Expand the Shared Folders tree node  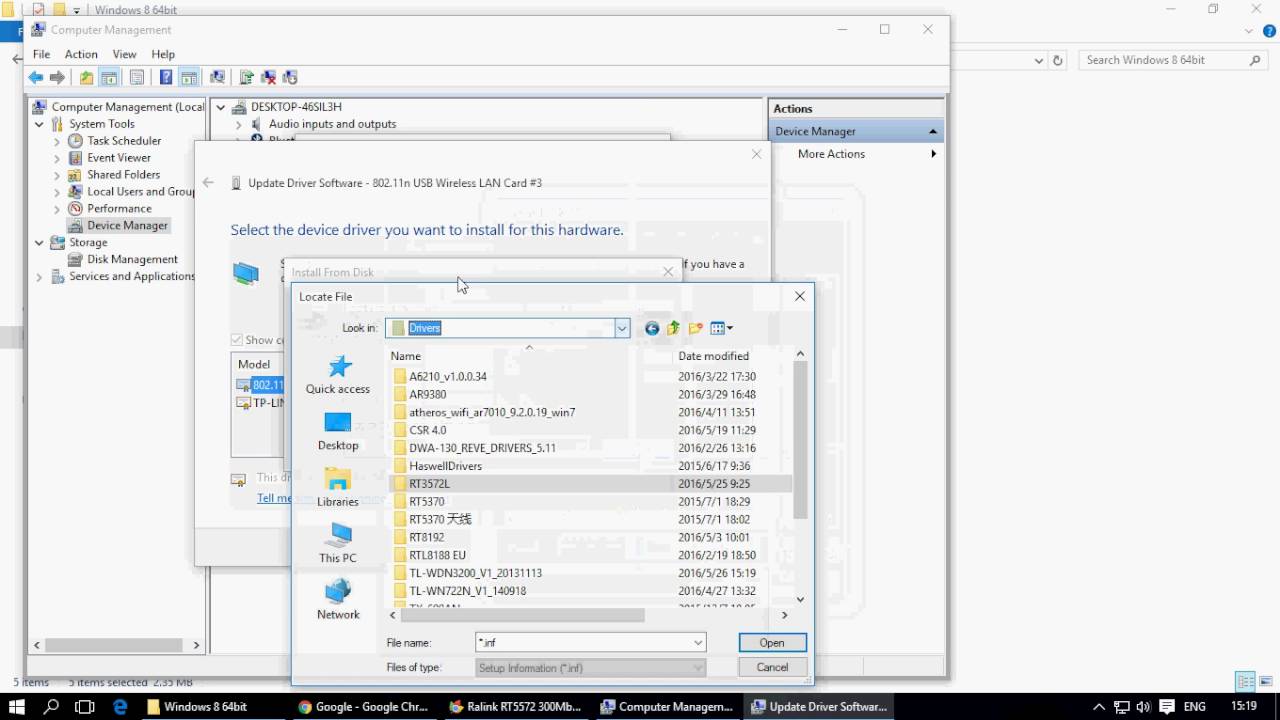coord(57,175)
